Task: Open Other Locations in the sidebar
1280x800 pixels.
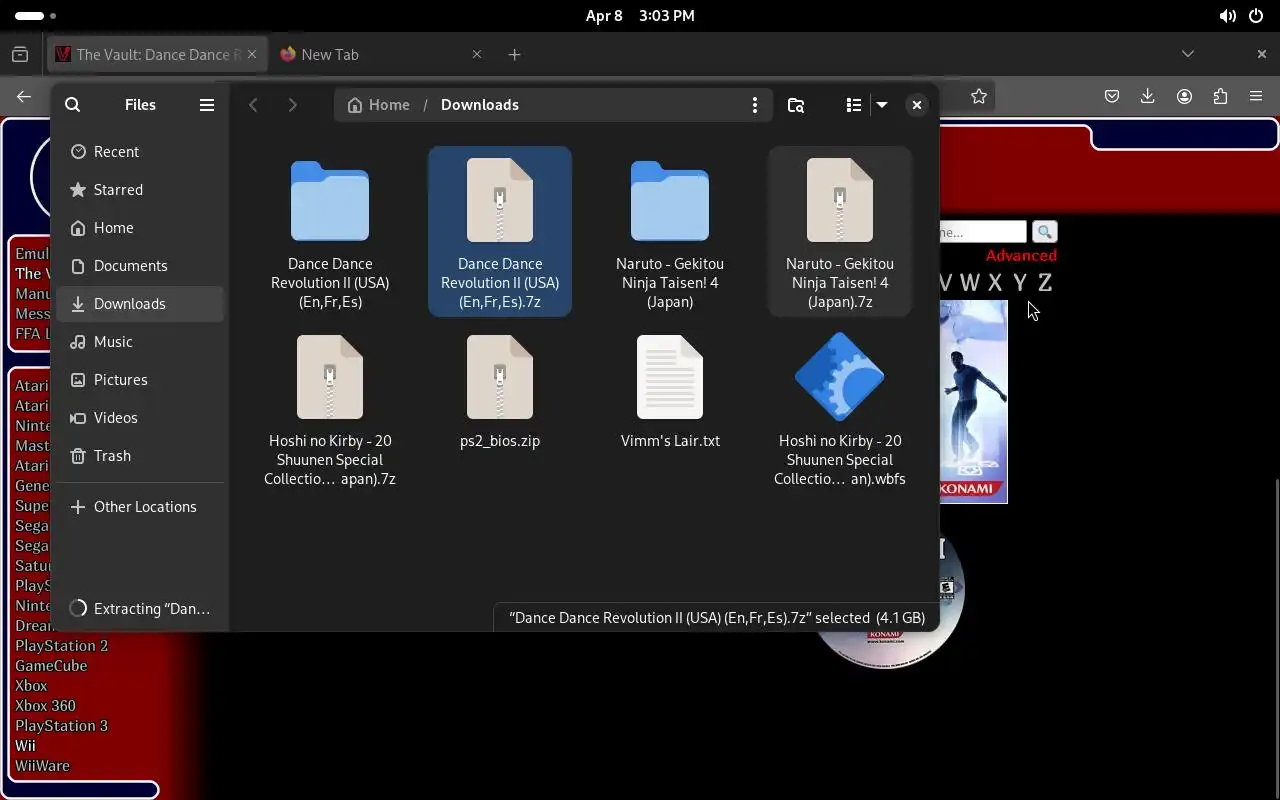Action: click(140, 507)
